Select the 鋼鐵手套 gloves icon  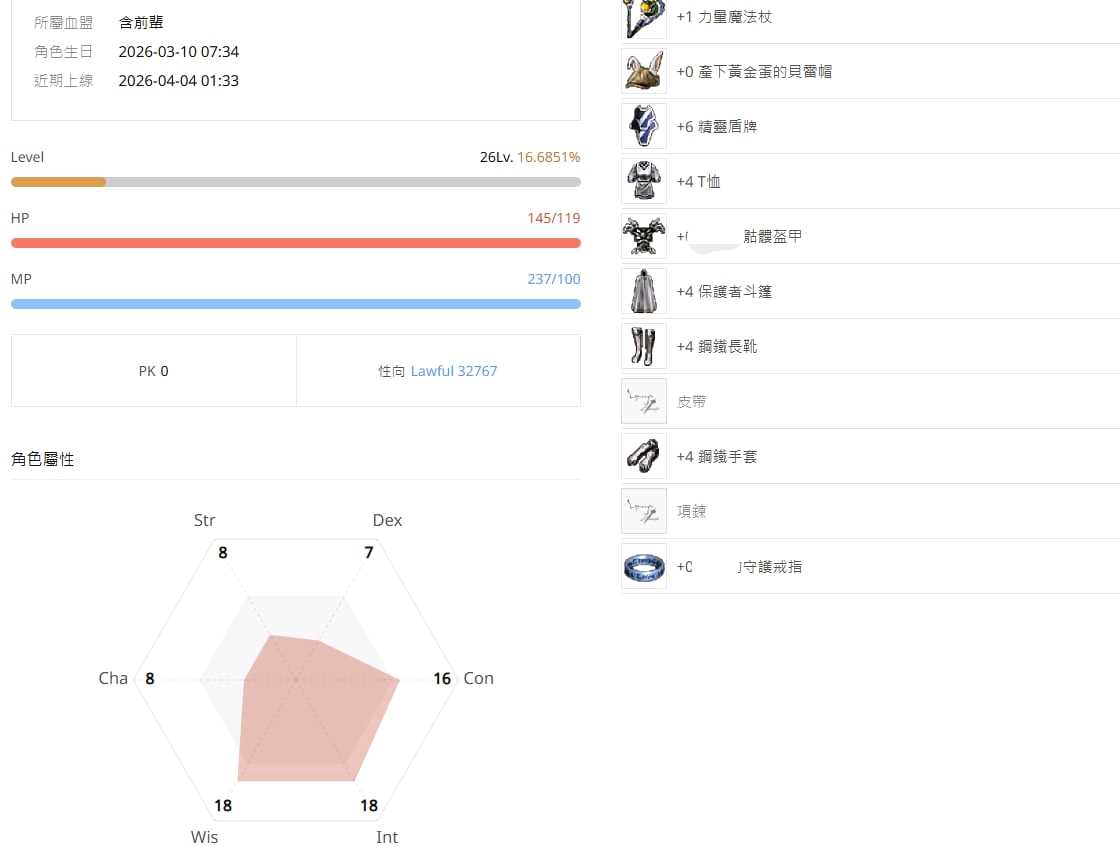tap(644, 457)
